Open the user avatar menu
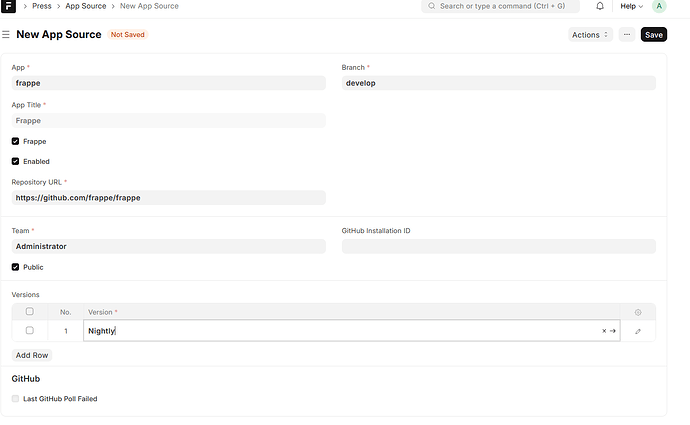 coord(659,6)
